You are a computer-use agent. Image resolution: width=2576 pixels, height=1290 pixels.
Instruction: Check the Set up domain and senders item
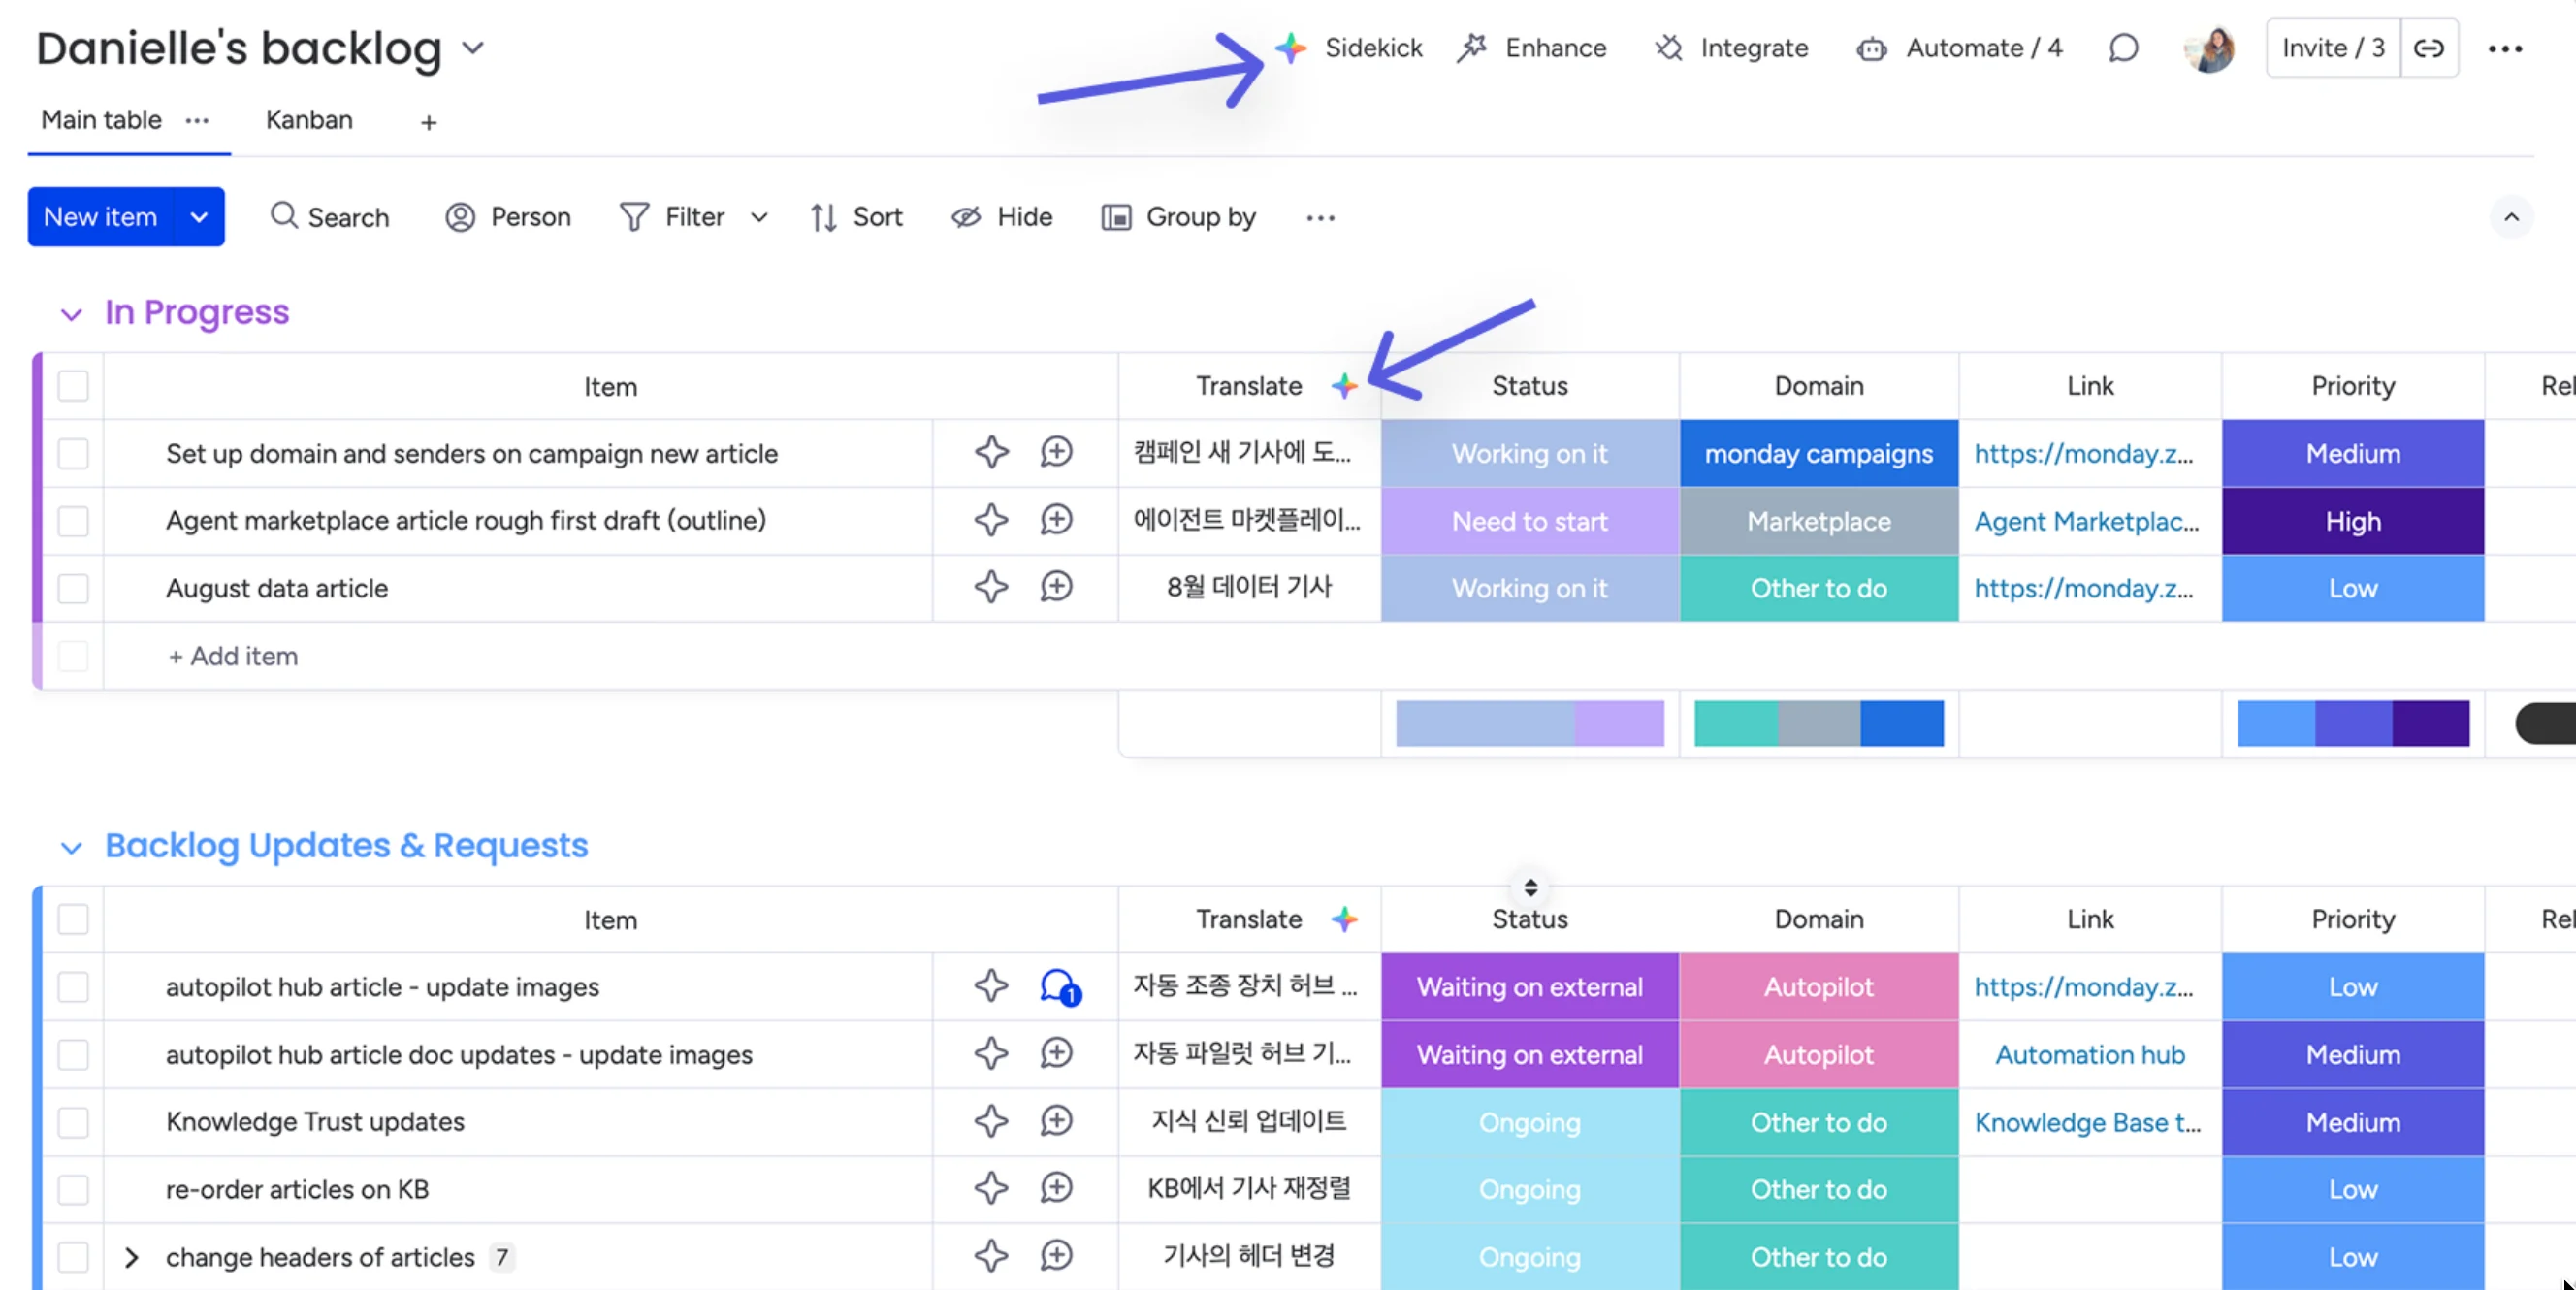(73, 453)
